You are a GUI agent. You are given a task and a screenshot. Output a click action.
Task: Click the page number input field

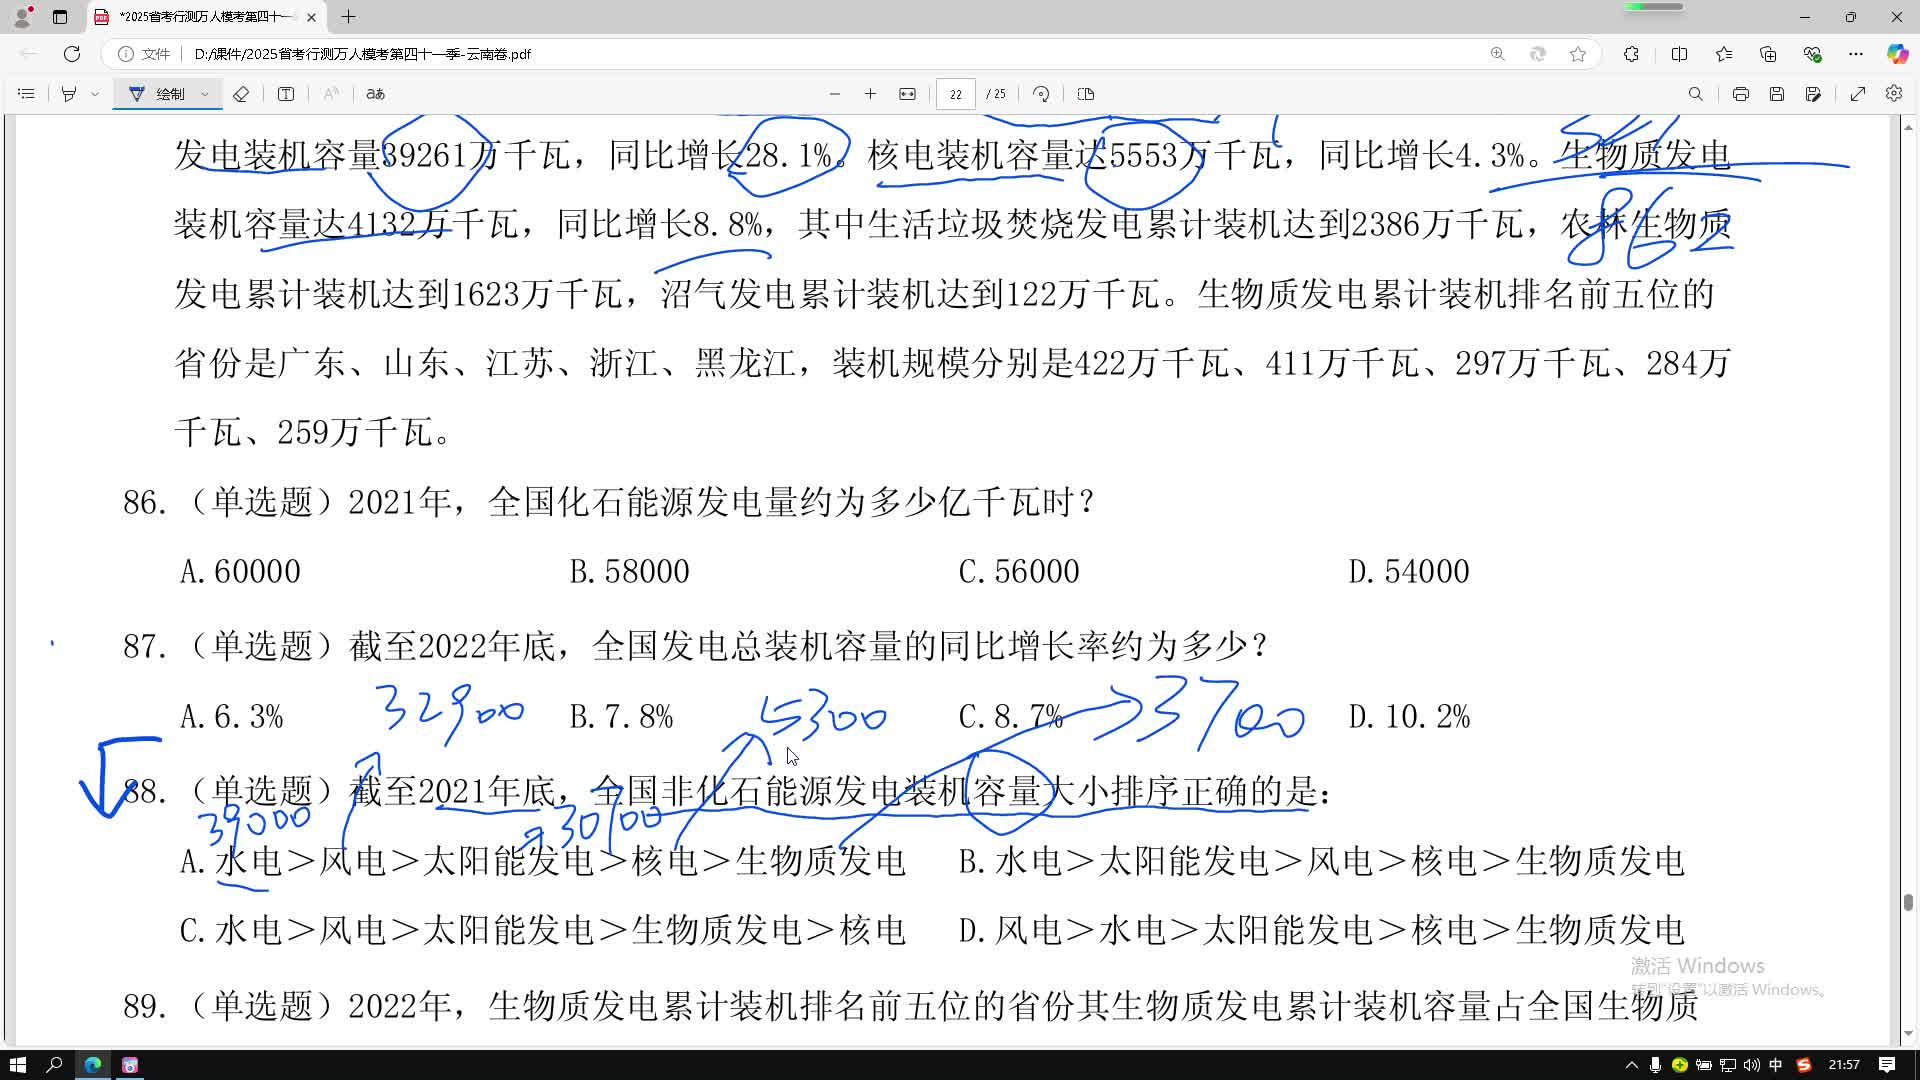(x=956, y=93)
